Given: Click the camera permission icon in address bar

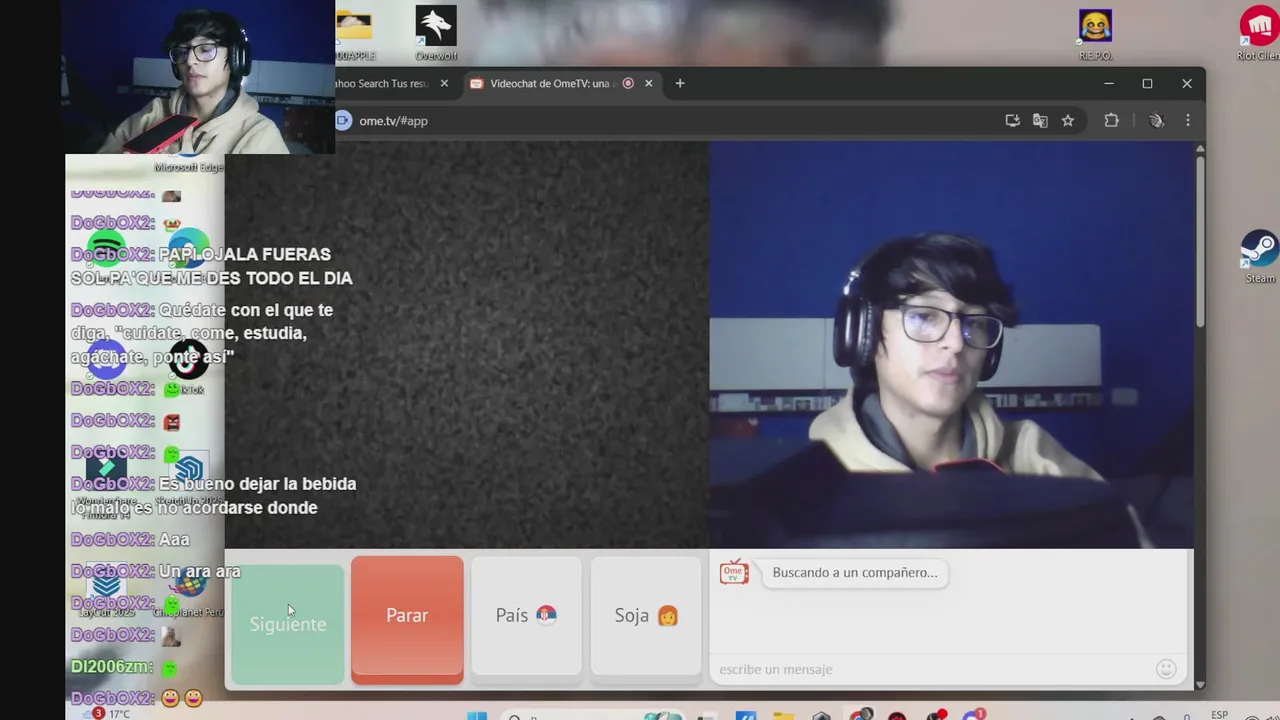Looking at the screenshot, I should click(343, 120).
